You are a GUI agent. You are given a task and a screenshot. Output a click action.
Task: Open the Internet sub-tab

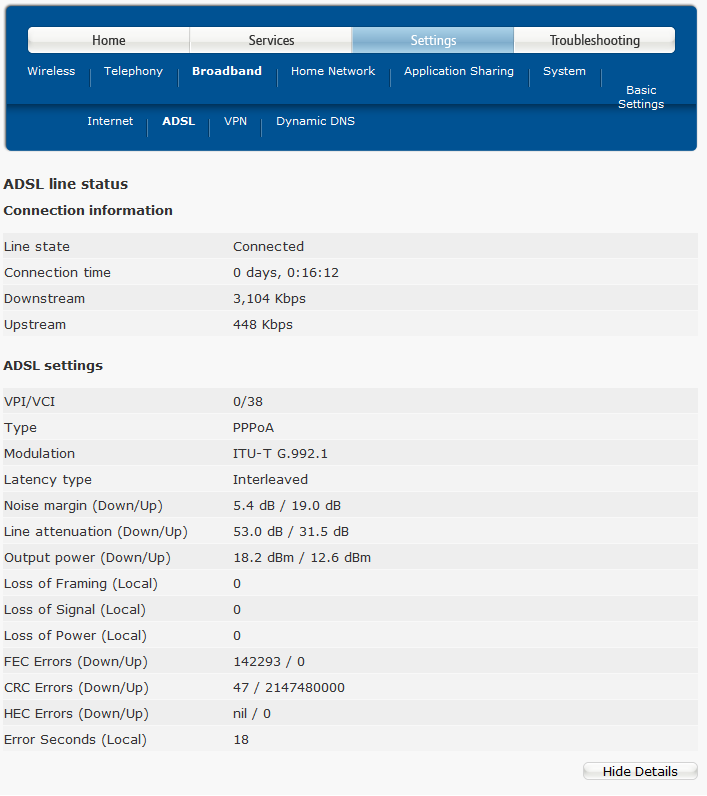(x=110, y=122)
